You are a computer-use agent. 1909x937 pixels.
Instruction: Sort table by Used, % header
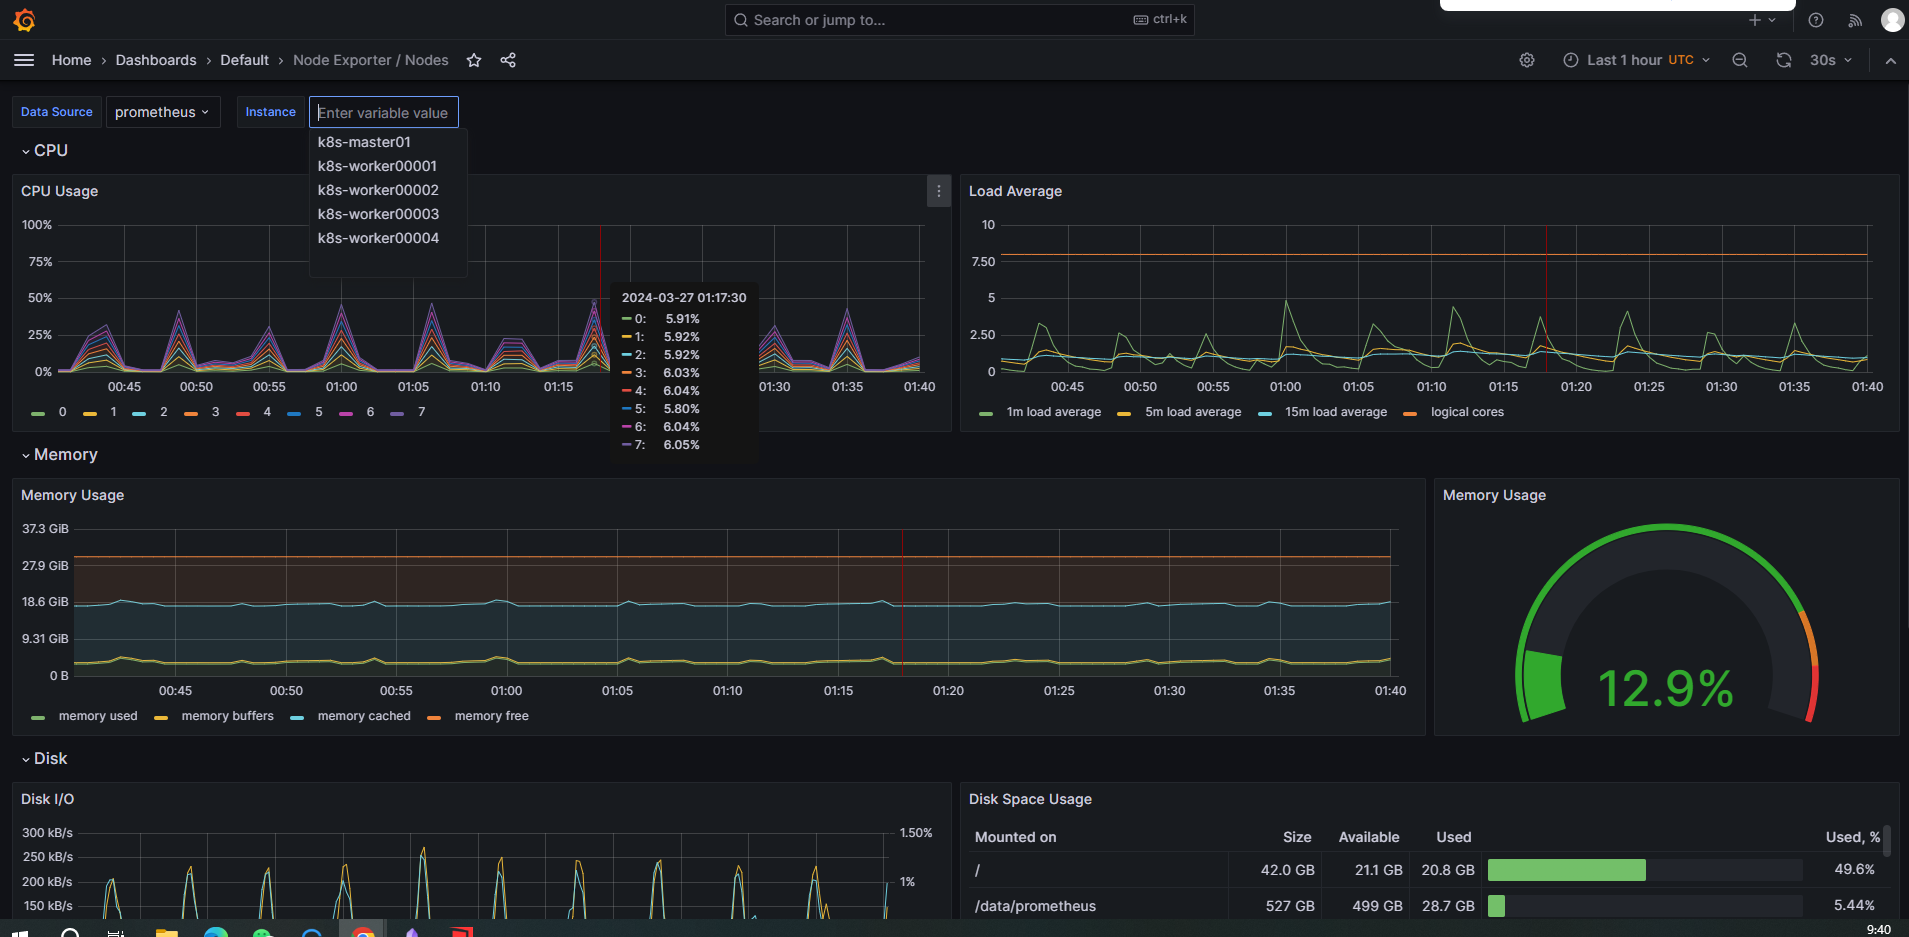click(1852, 837)
